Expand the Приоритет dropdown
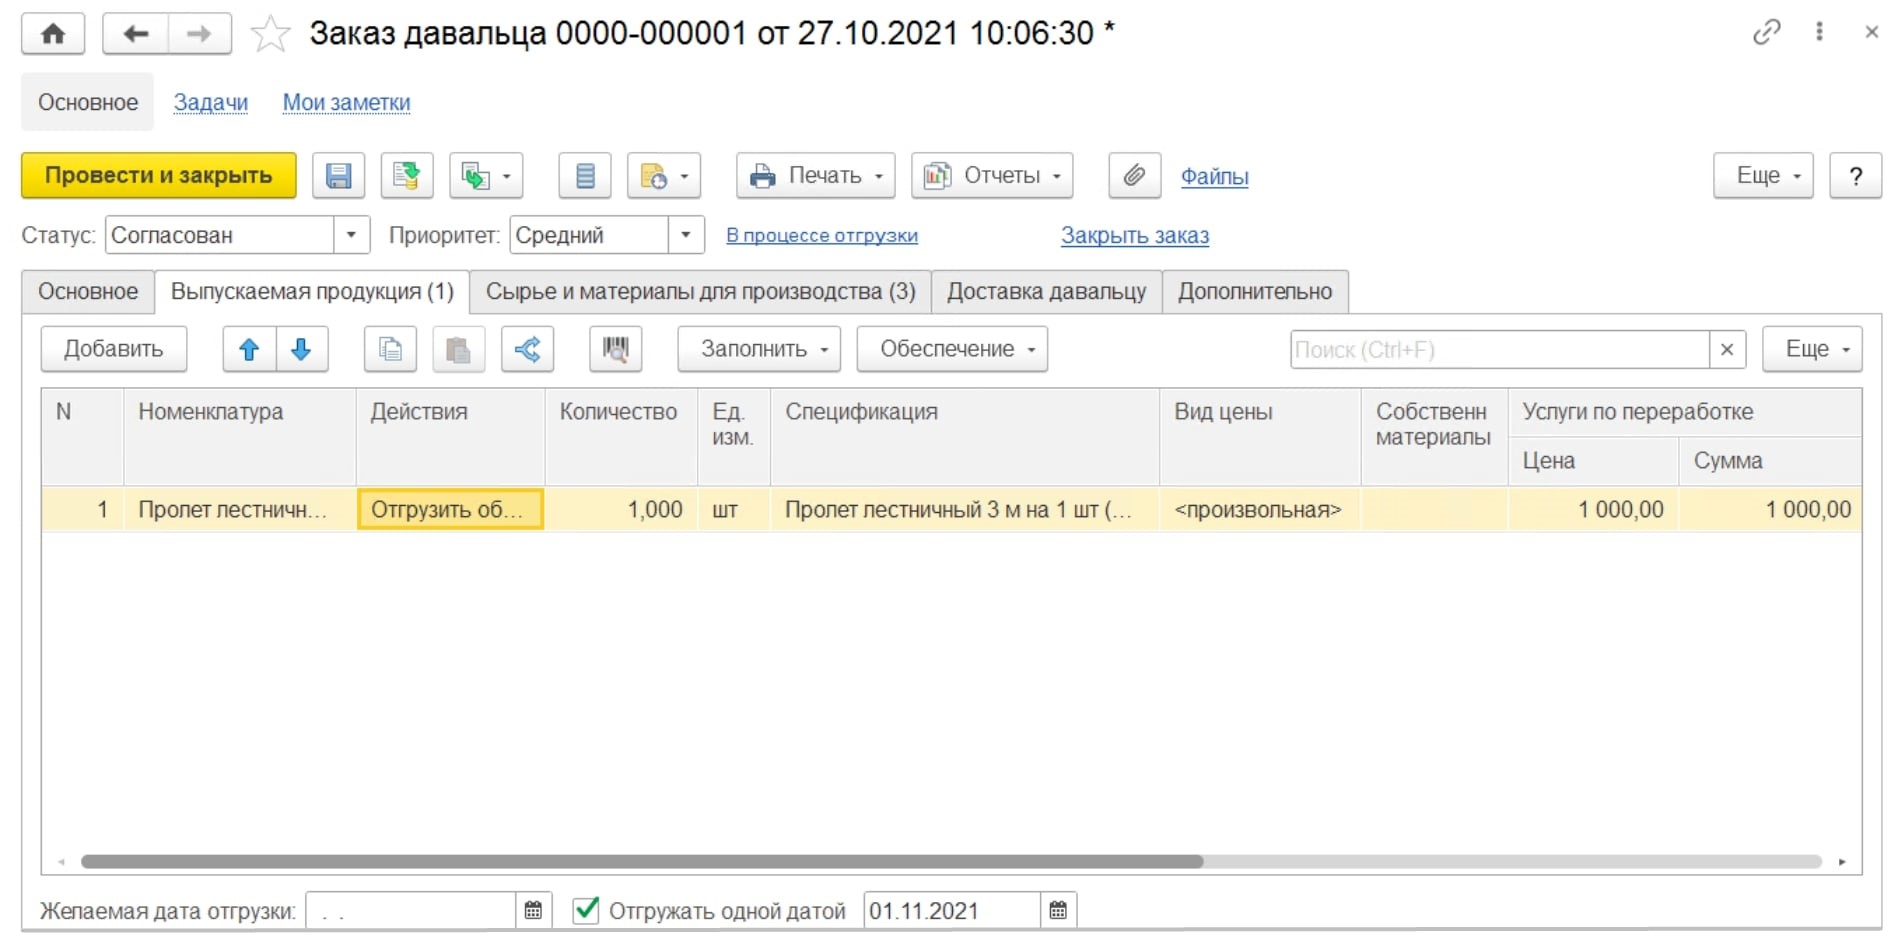This screenshot has height=943, width=1892. [x=686, y=235]
